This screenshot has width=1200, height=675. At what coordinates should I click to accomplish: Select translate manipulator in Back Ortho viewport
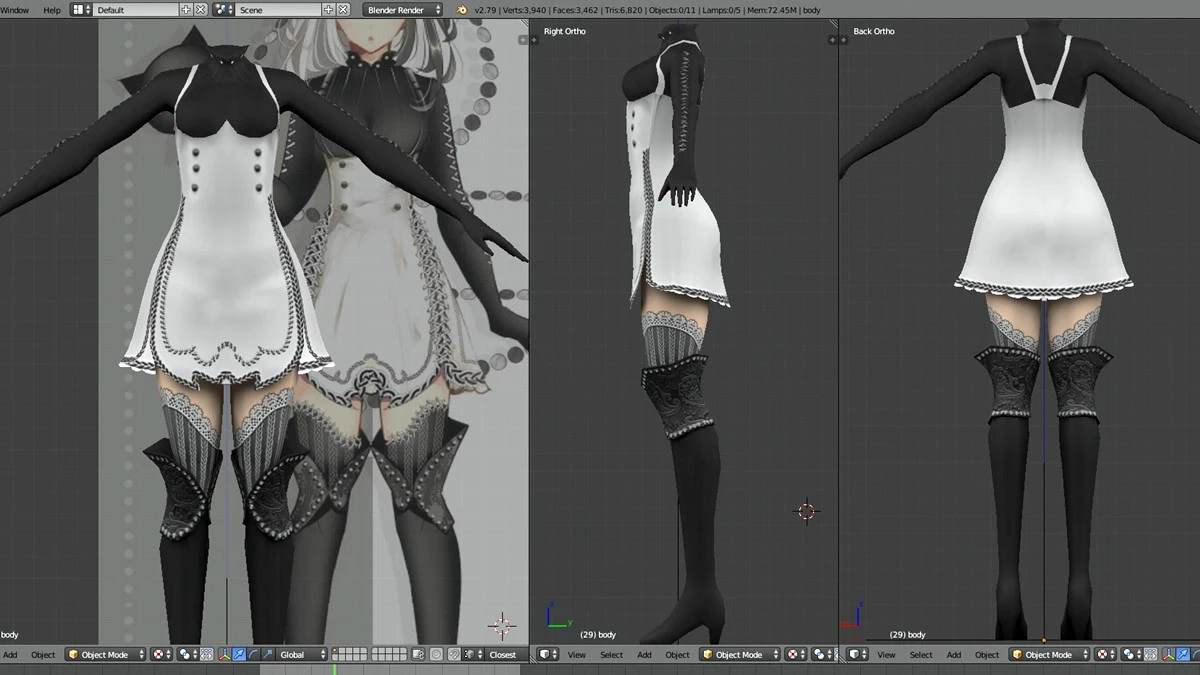coord(1183,655)
